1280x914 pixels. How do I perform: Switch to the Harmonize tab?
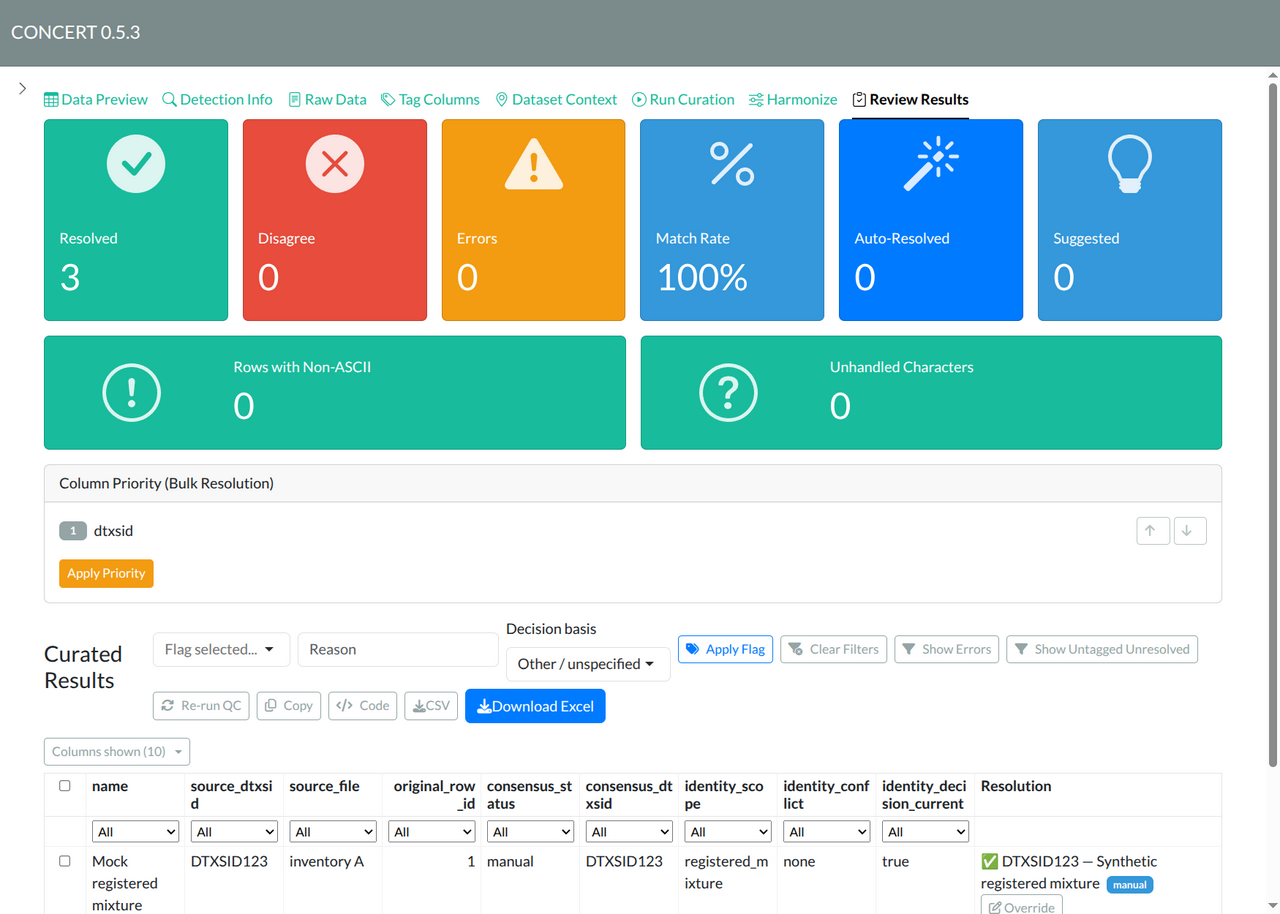pyautogui.click(x=793, y=99)
